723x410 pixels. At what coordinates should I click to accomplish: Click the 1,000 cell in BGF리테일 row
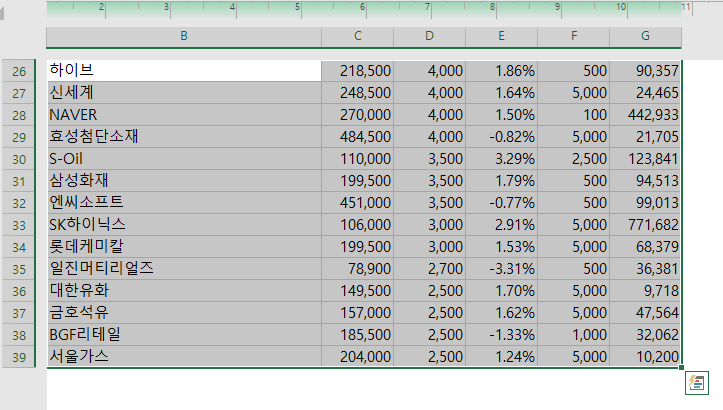pos(574,334)
